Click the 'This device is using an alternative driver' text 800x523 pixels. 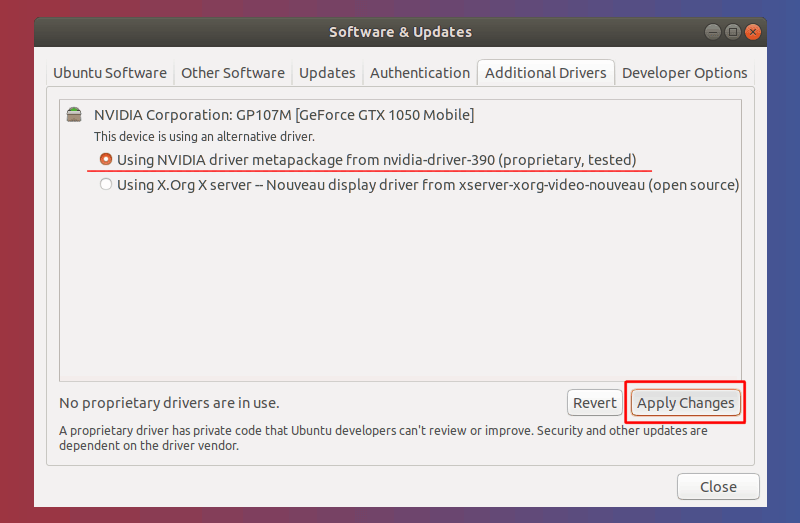pos(204,136)
